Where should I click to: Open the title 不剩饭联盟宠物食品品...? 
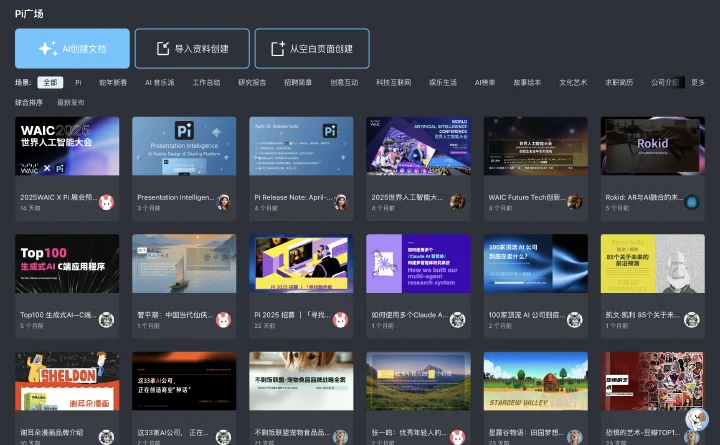[292, 433]
